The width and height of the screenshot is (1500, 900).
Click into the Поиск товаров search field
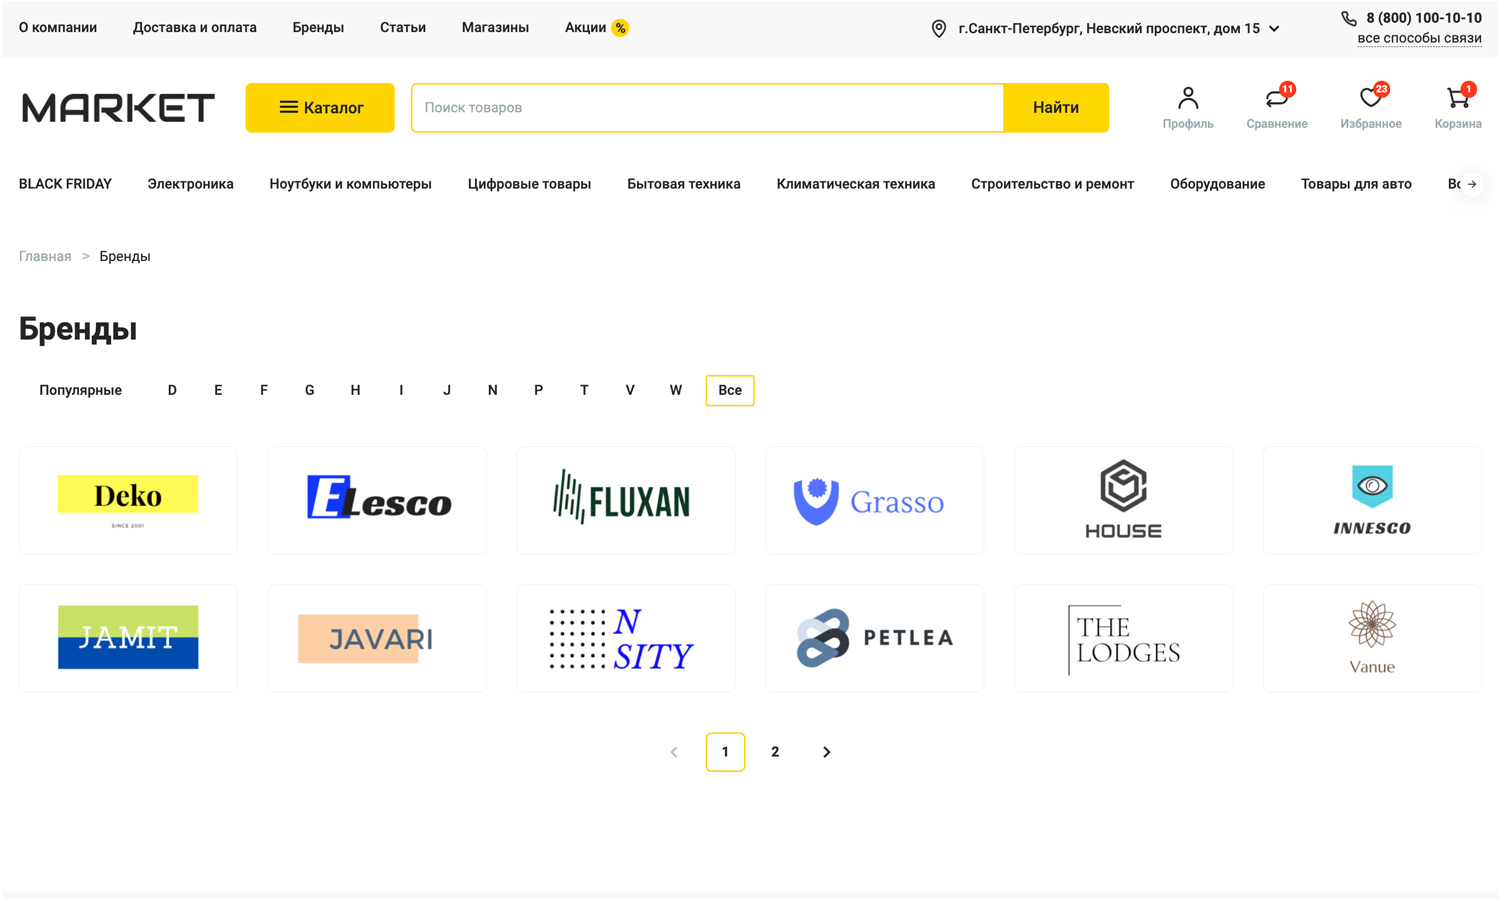point(707,108)
